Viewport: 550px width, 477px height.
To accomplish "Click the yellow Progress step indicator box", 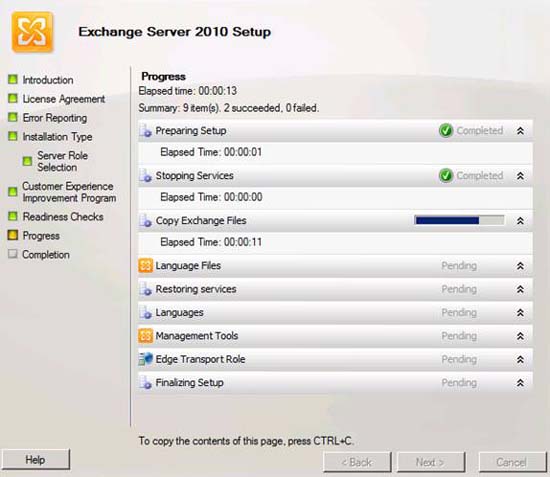I will pyautogui.click(x=13, y=235).
